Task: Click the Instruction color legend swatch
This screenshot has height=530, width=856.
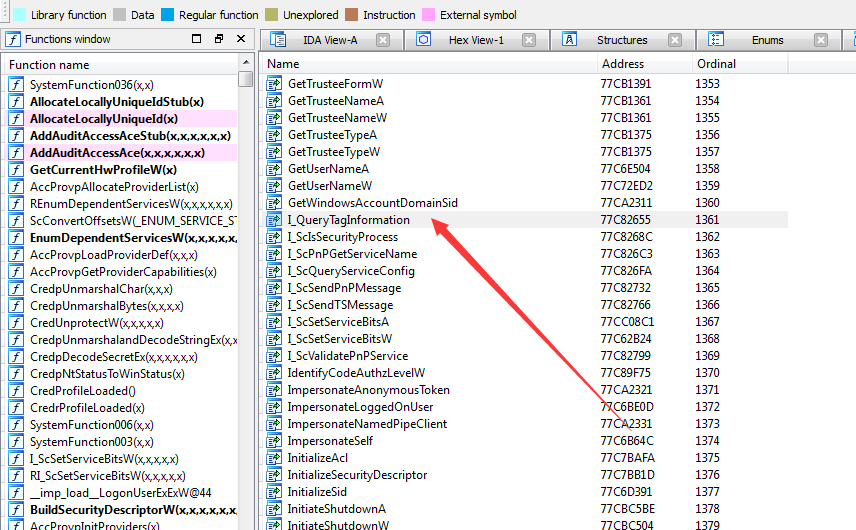Action: point(352,15)
